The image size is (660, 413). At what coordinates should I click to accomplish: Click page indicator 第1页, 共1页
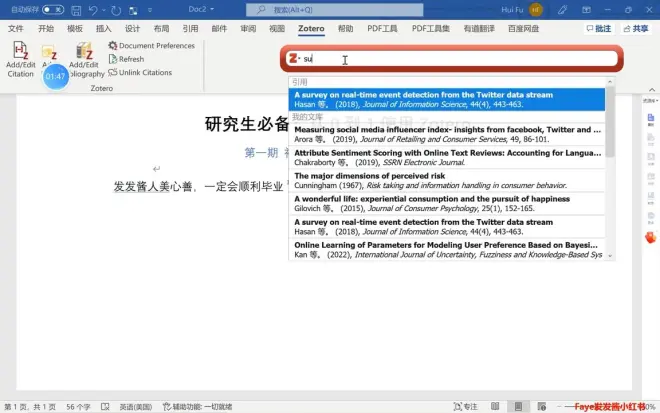click(30, 407)
